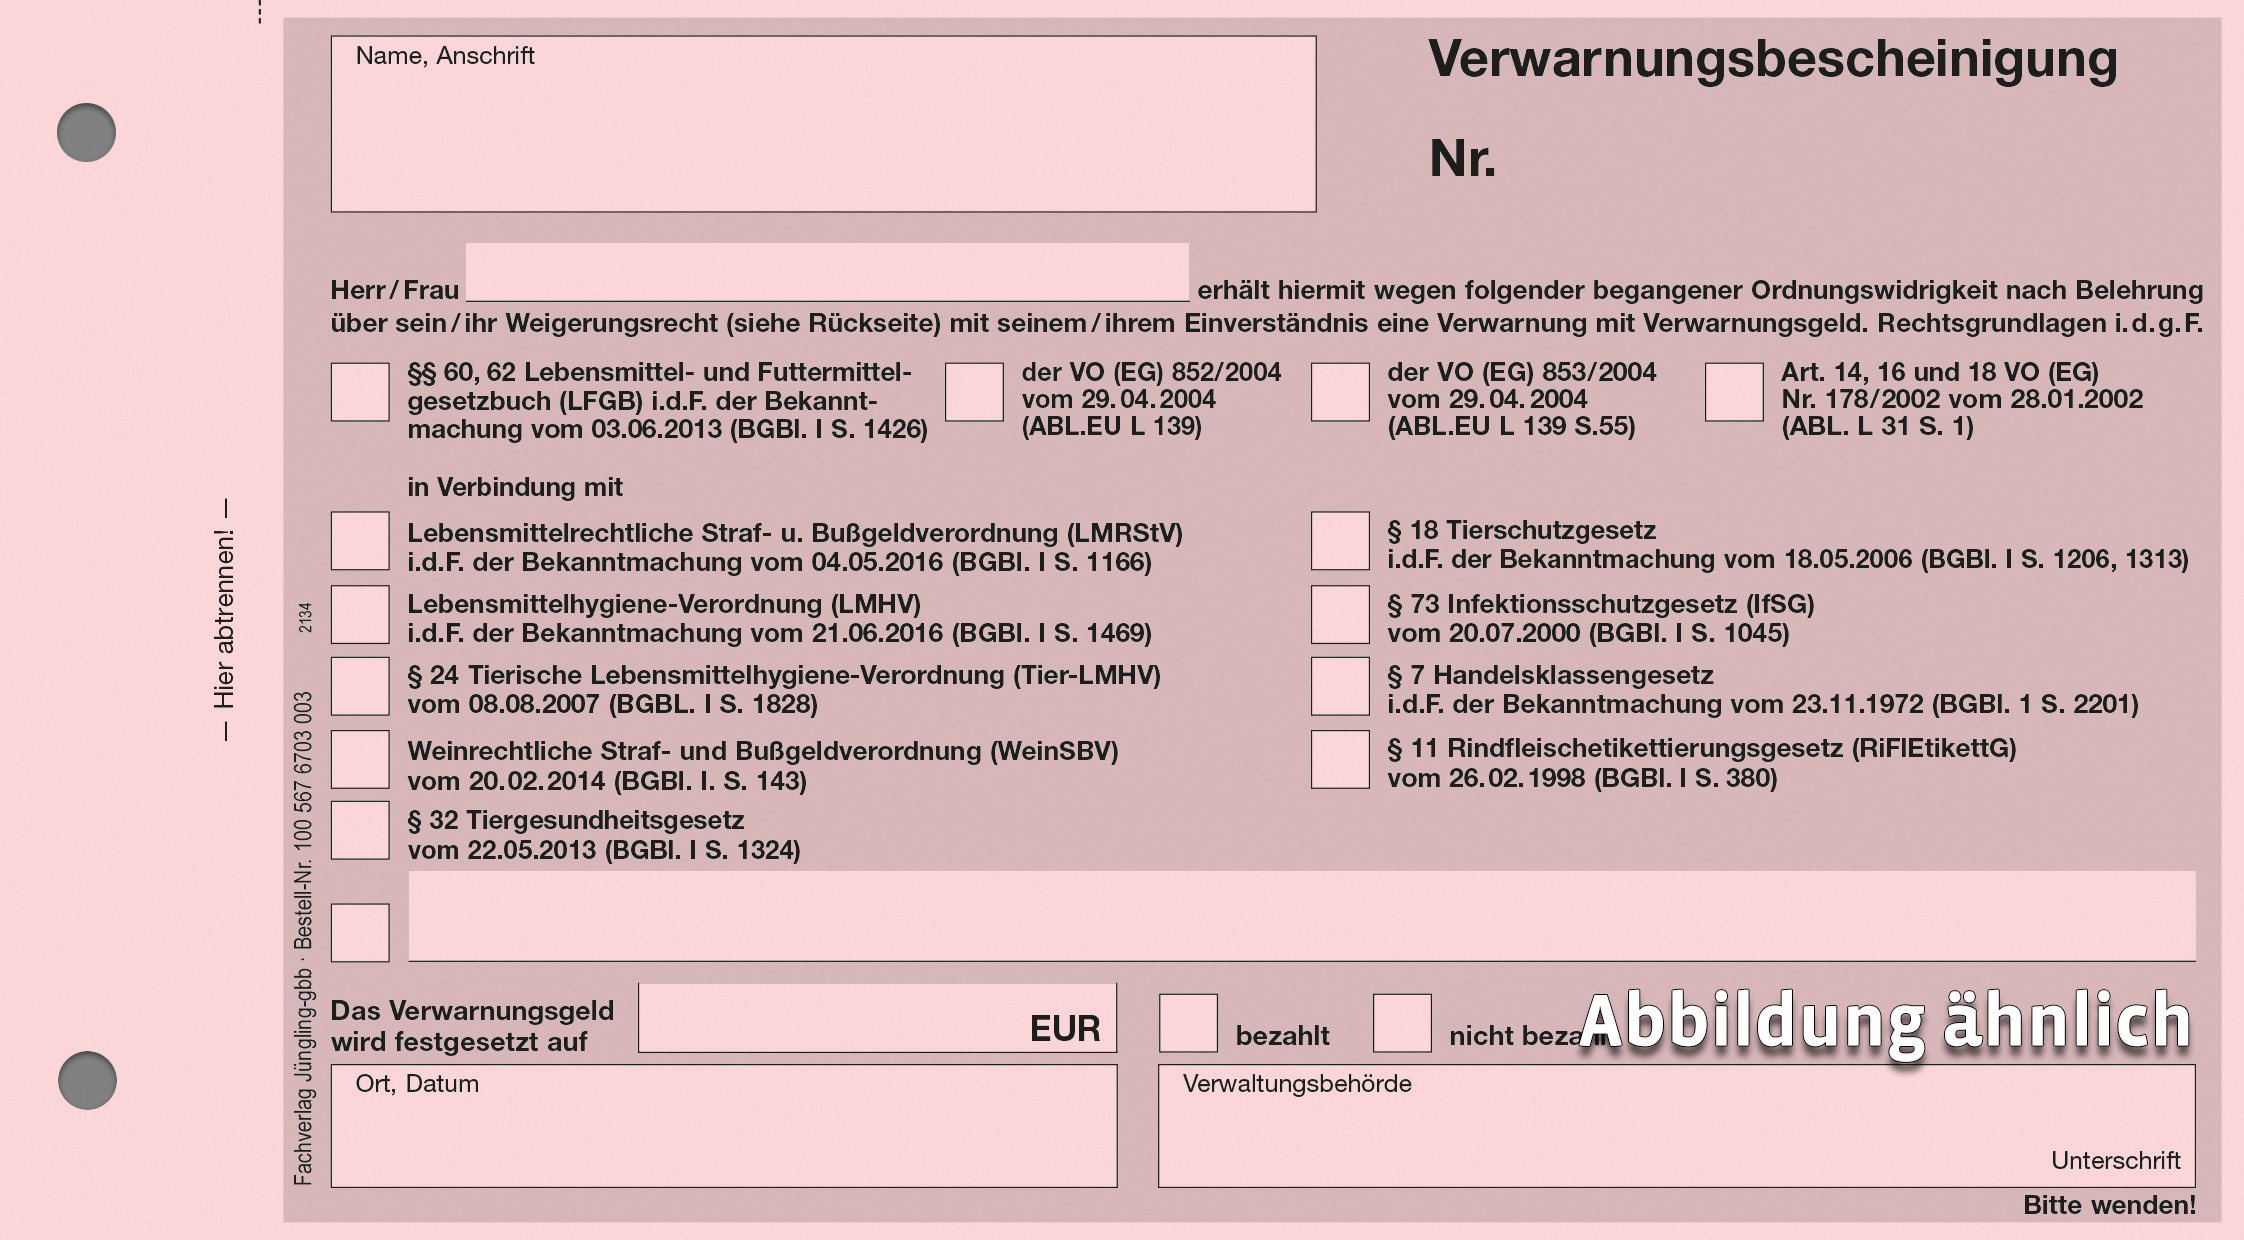The width and height of the screenshot is (2244, 1240).
Task: Mark the nicht bezahlt checkbox
Action: point(1402,1023)
